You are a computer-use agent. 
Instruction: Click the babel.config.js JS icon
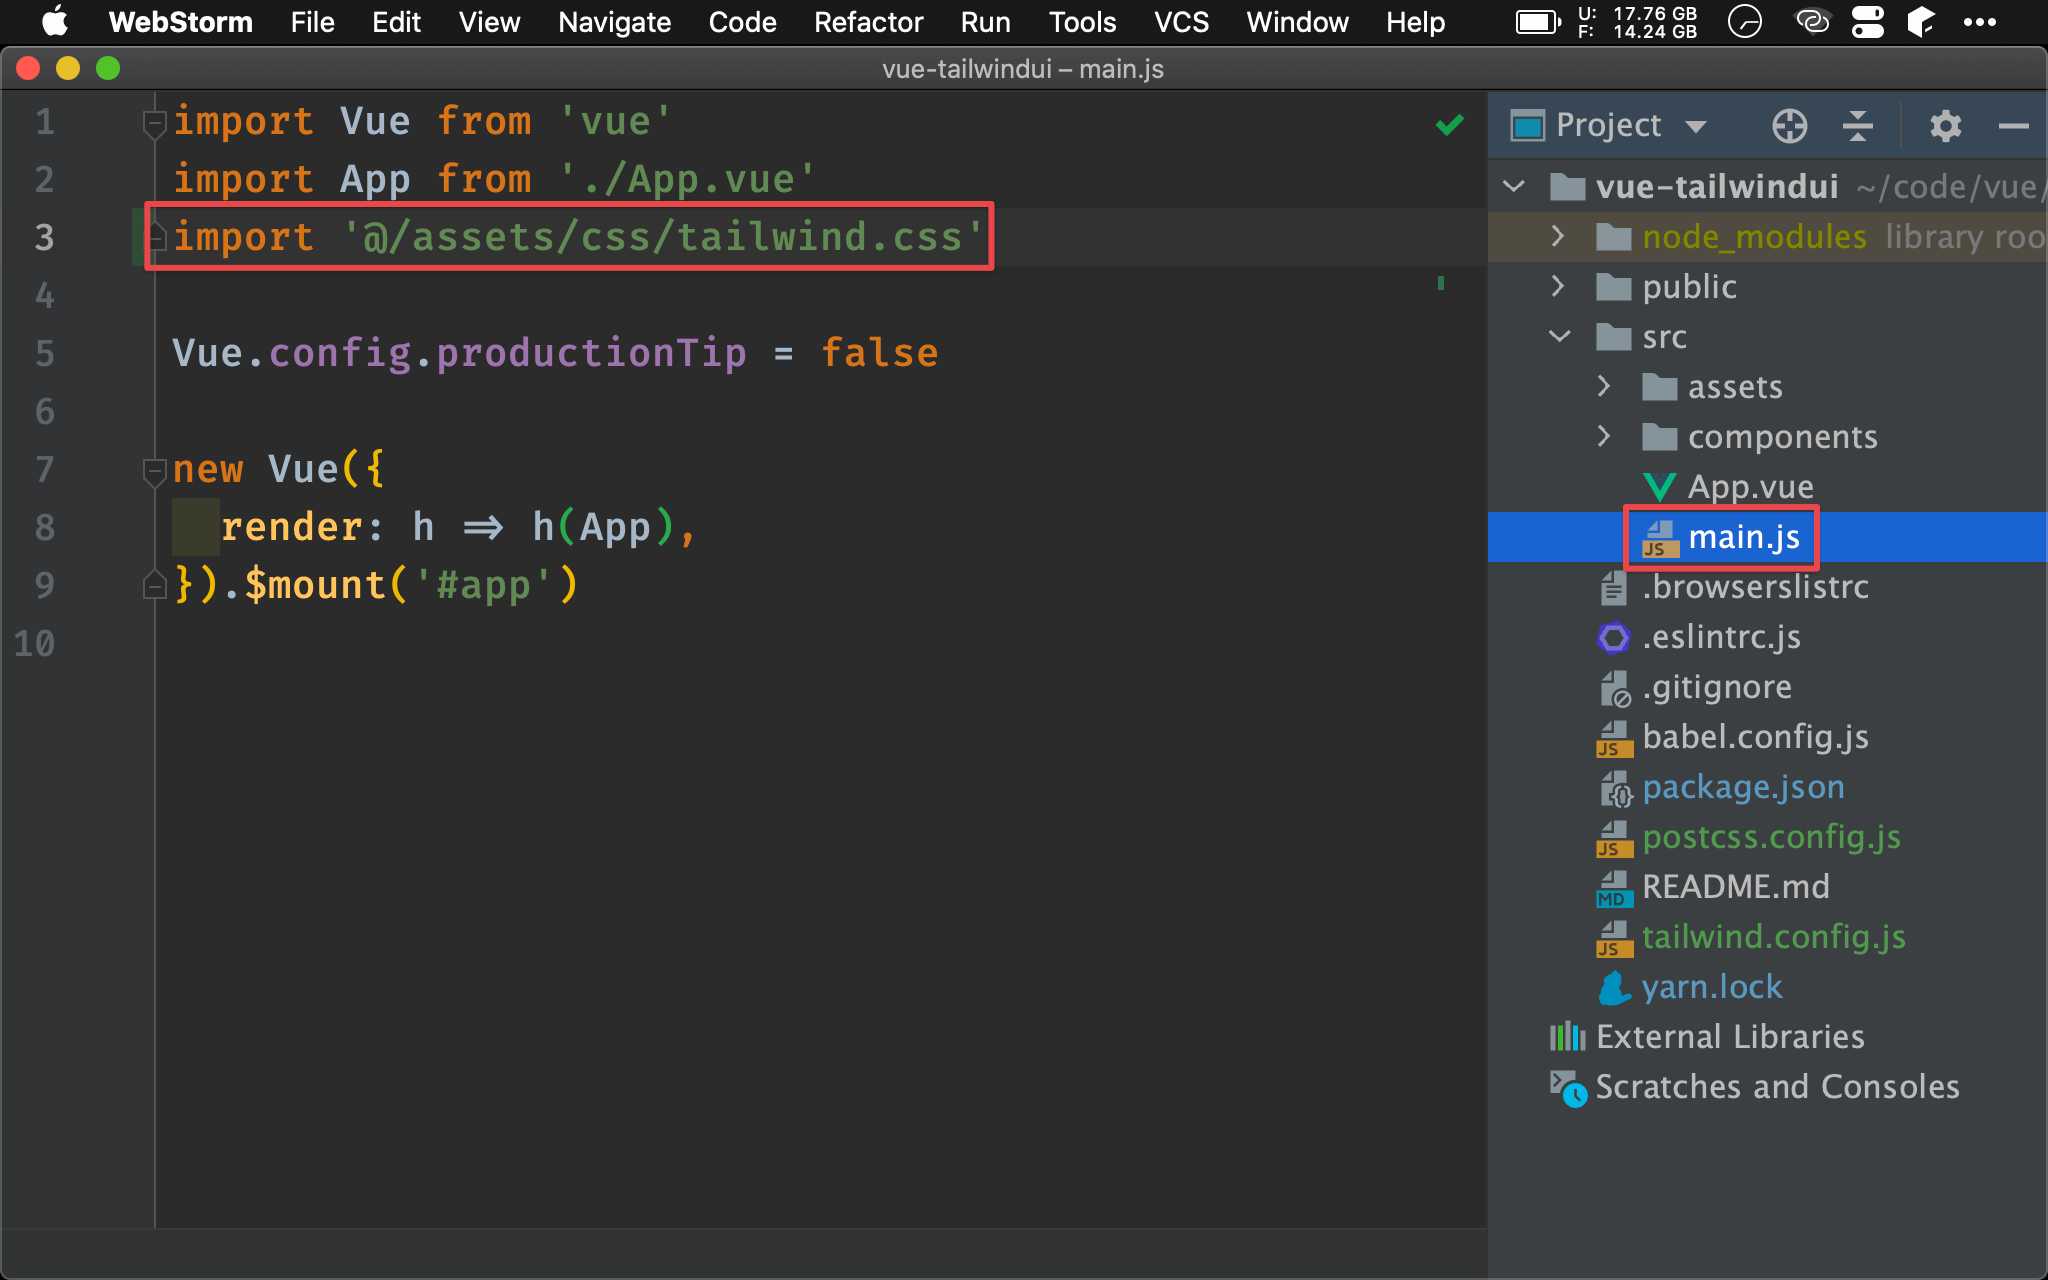[1614, 738]
